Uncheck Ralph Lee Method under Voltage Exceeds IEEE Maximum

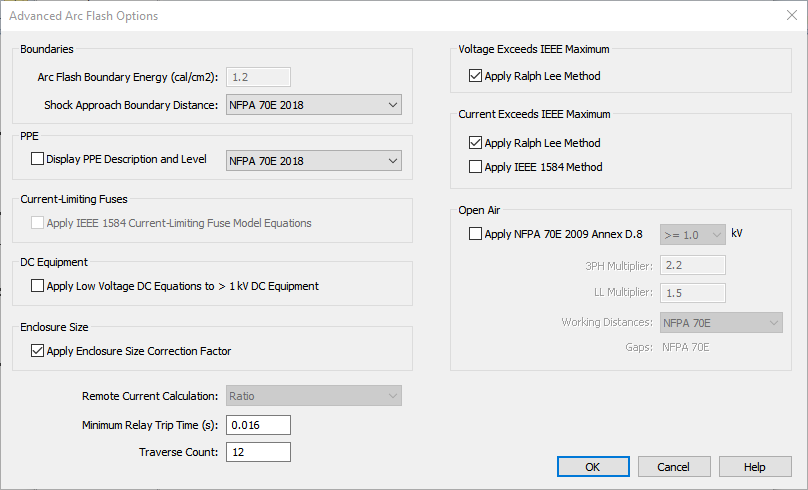pyautogui.click(x=476, y=76)
